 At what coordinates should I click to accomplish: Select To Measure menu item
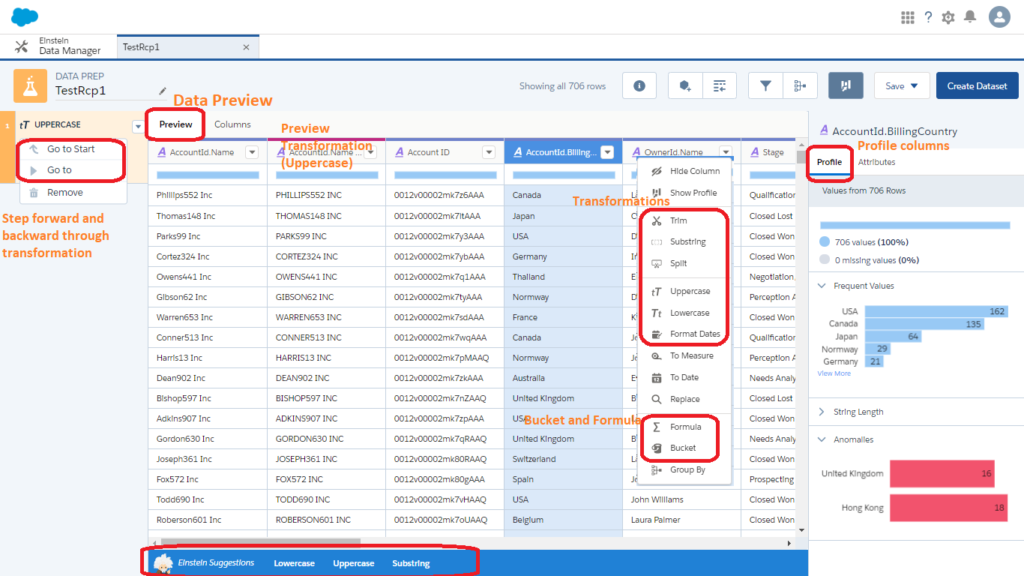(x=685, y=356)
